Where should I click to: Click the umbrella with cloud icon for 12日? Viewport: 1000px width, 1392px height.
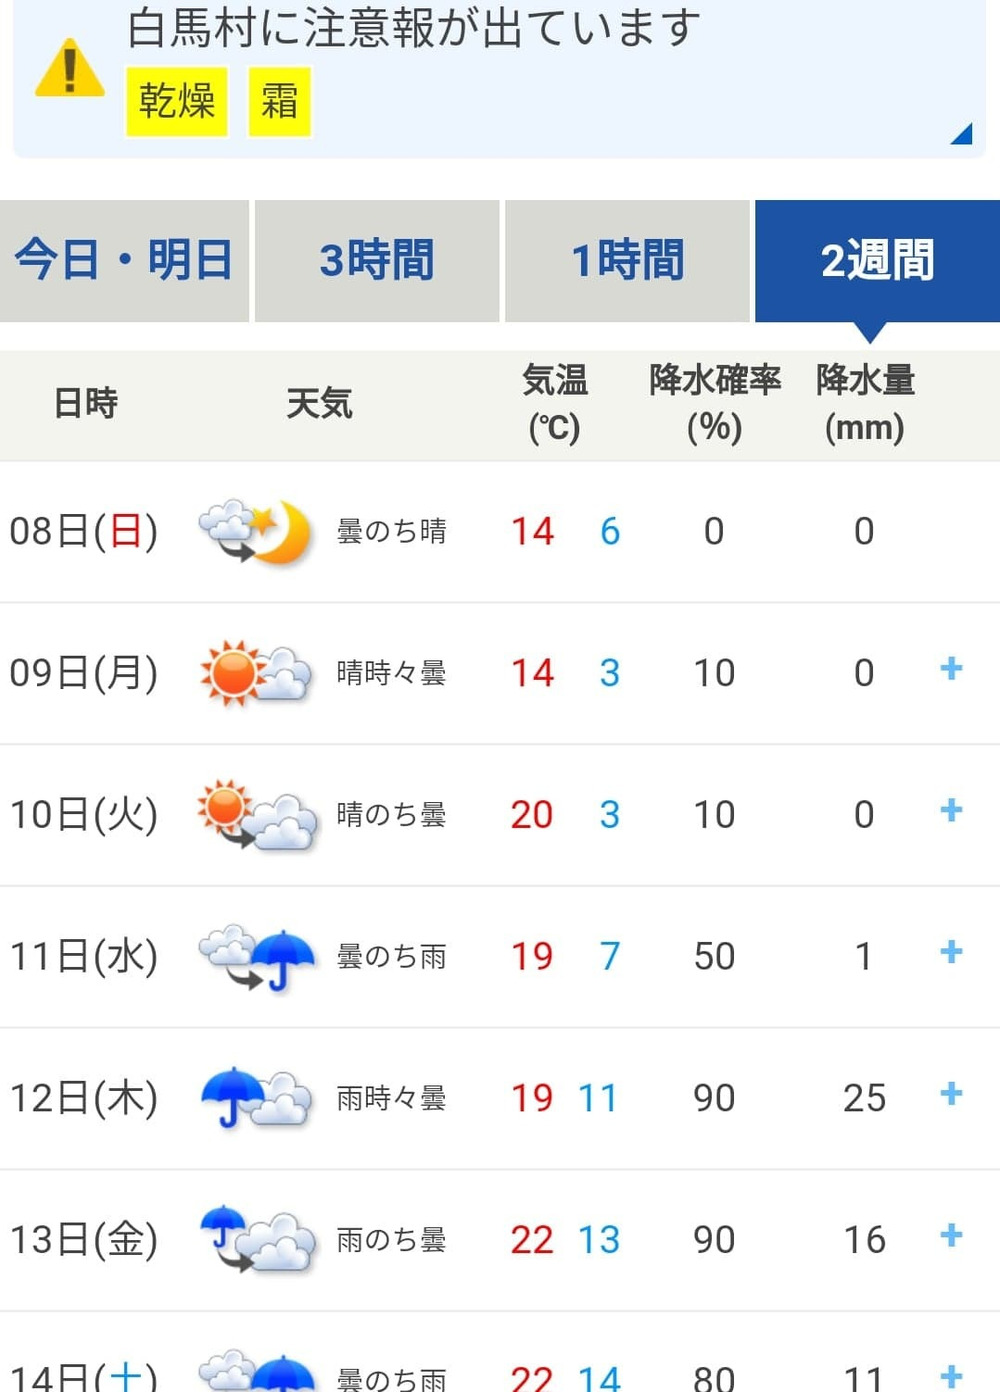pyautogui.click(x=255, y=1098)
